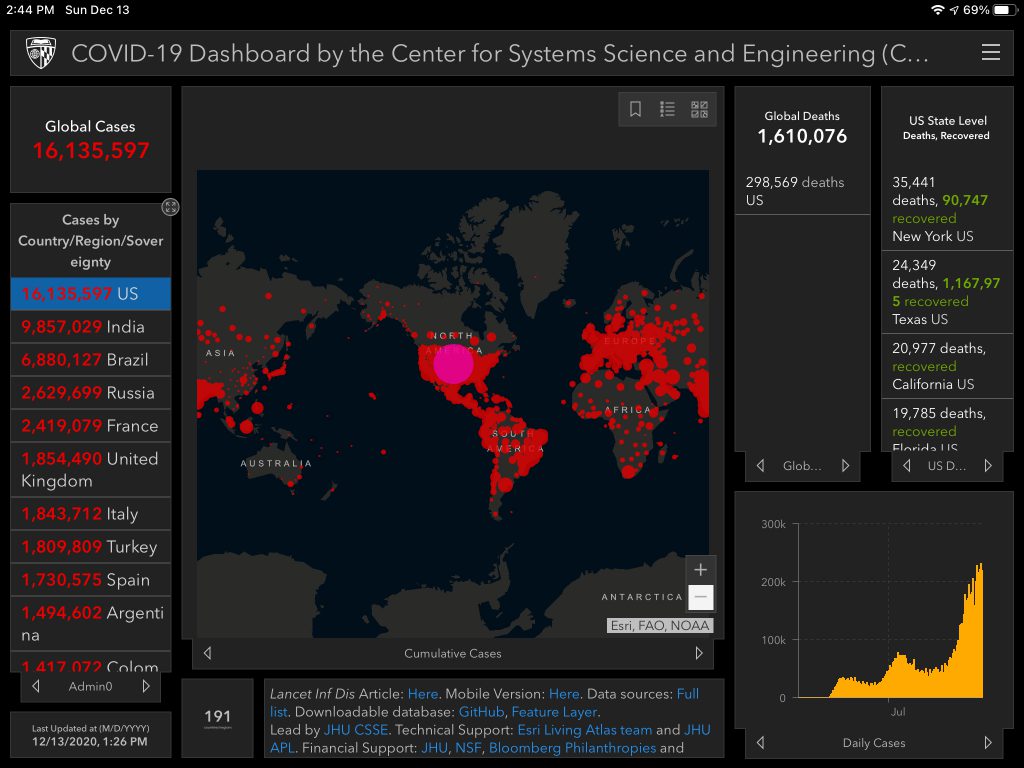Screen dimensions: 1024x768
Task: Advance the Admin0 list to next level
Action: coord(146,686)
